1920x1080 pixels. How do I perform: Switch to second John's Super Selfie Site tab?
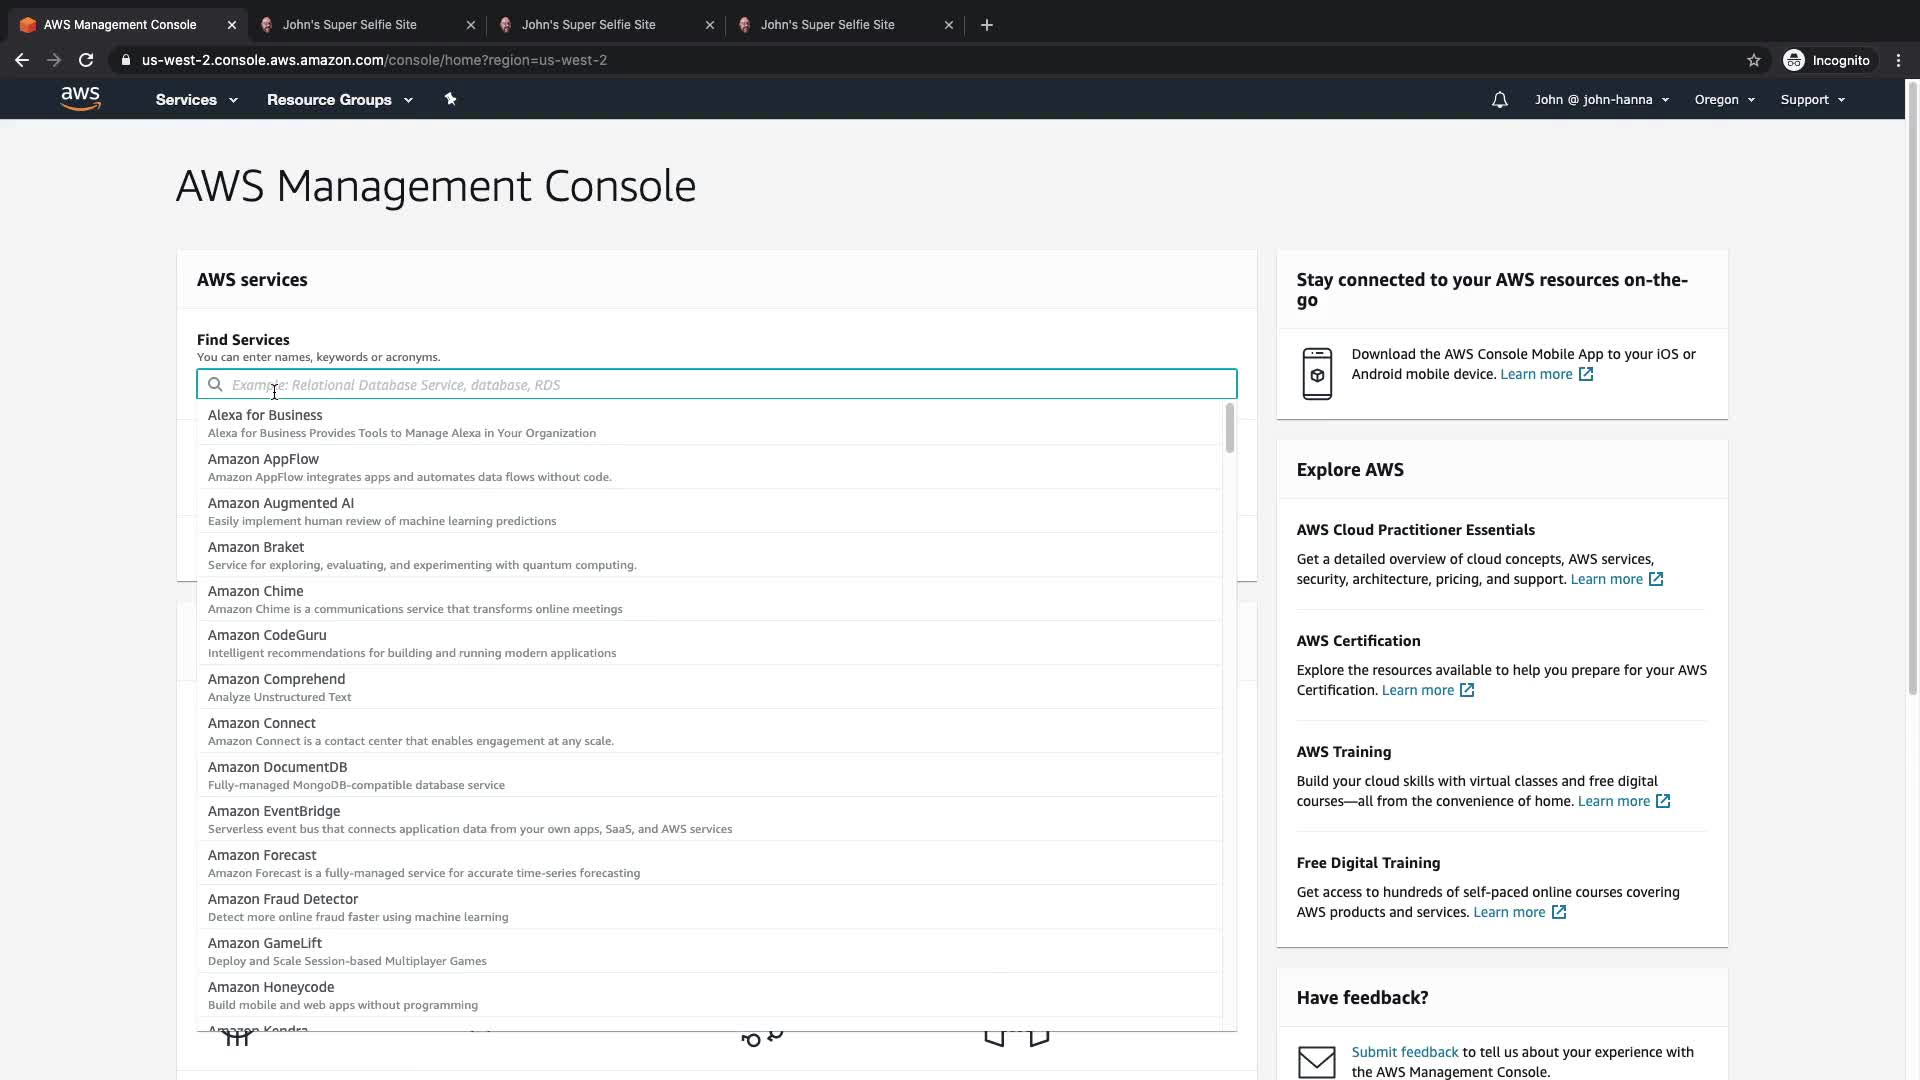[x=588, y=25]
